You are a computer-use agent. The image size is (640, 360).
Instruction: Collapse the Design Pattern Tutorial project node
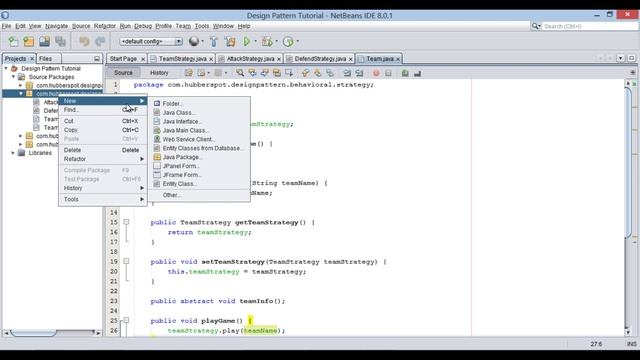click(6, 69)
